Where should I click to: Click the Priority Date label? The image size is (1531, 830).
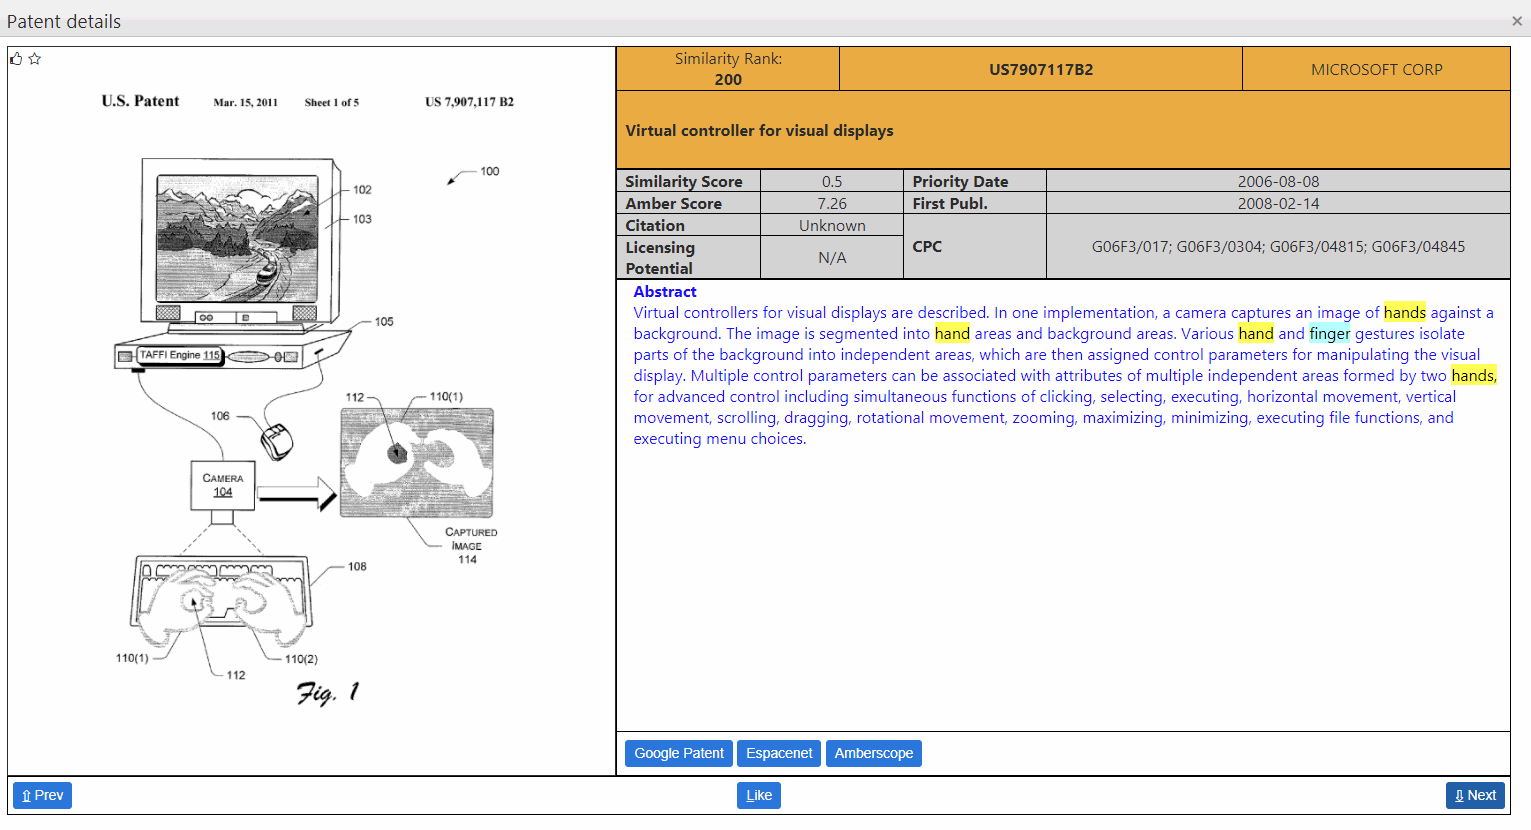(960, 181)
